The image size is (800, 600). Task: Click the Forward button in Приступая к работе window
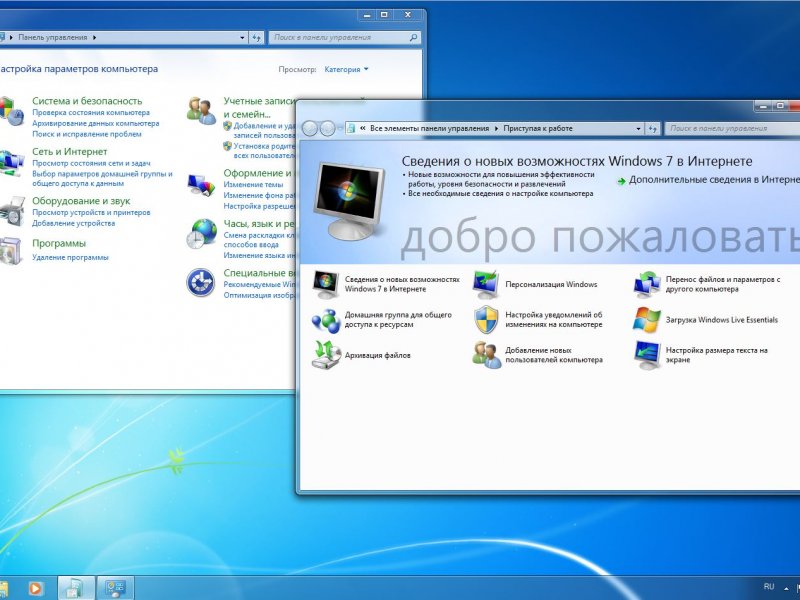[x=327, y=129]
